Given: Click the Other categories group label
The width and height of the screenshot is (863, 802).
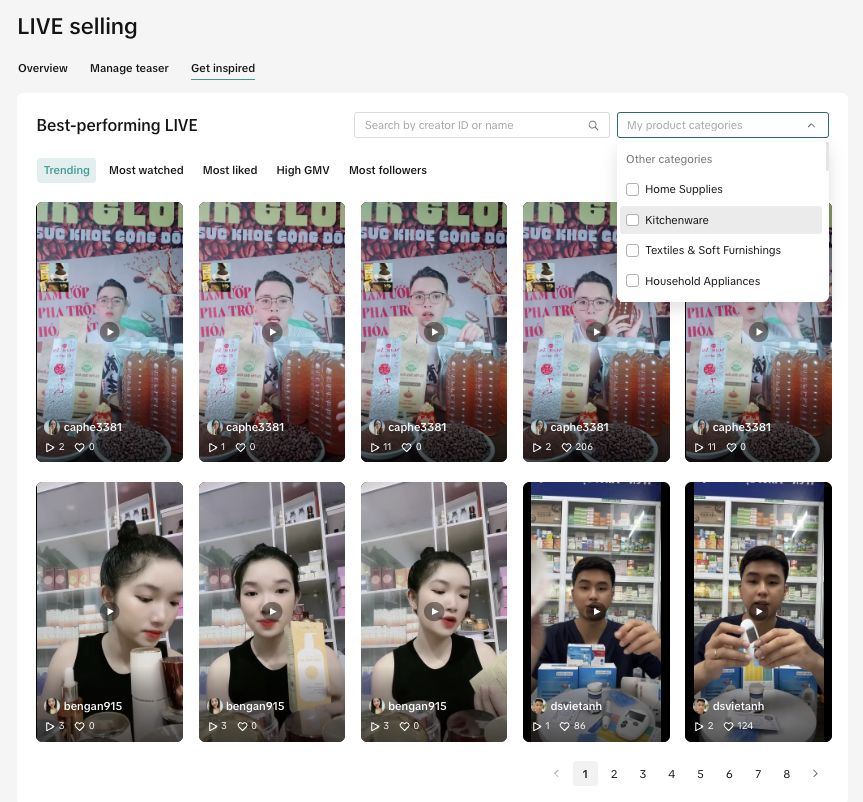Looking at the screenshot, I should pos(669,160).
